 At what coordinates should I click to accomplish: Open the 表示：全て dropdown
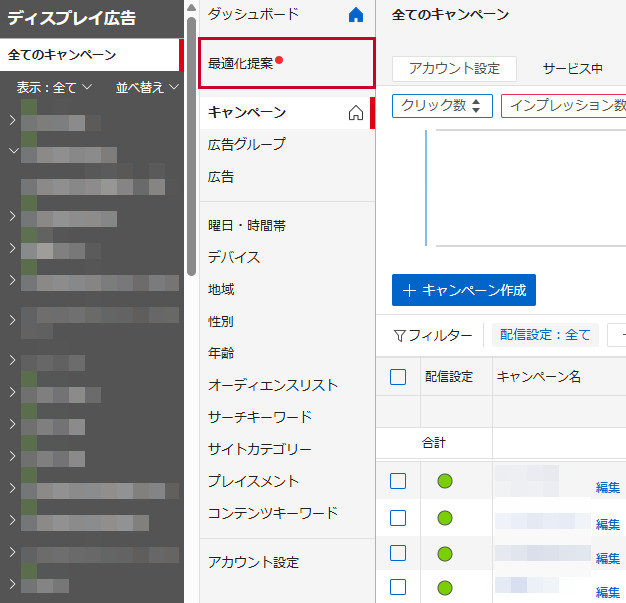(54, 88)
